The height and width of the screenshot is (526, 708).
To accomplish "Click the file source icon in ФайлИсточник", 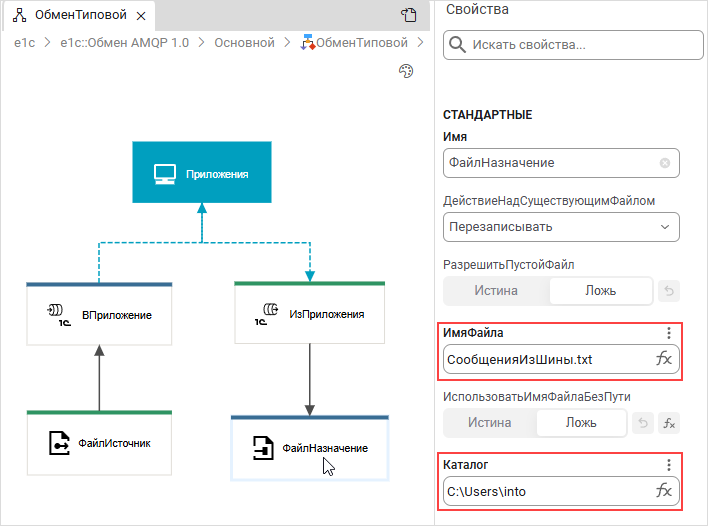I will pyautogui.click(x=59, y=443).
